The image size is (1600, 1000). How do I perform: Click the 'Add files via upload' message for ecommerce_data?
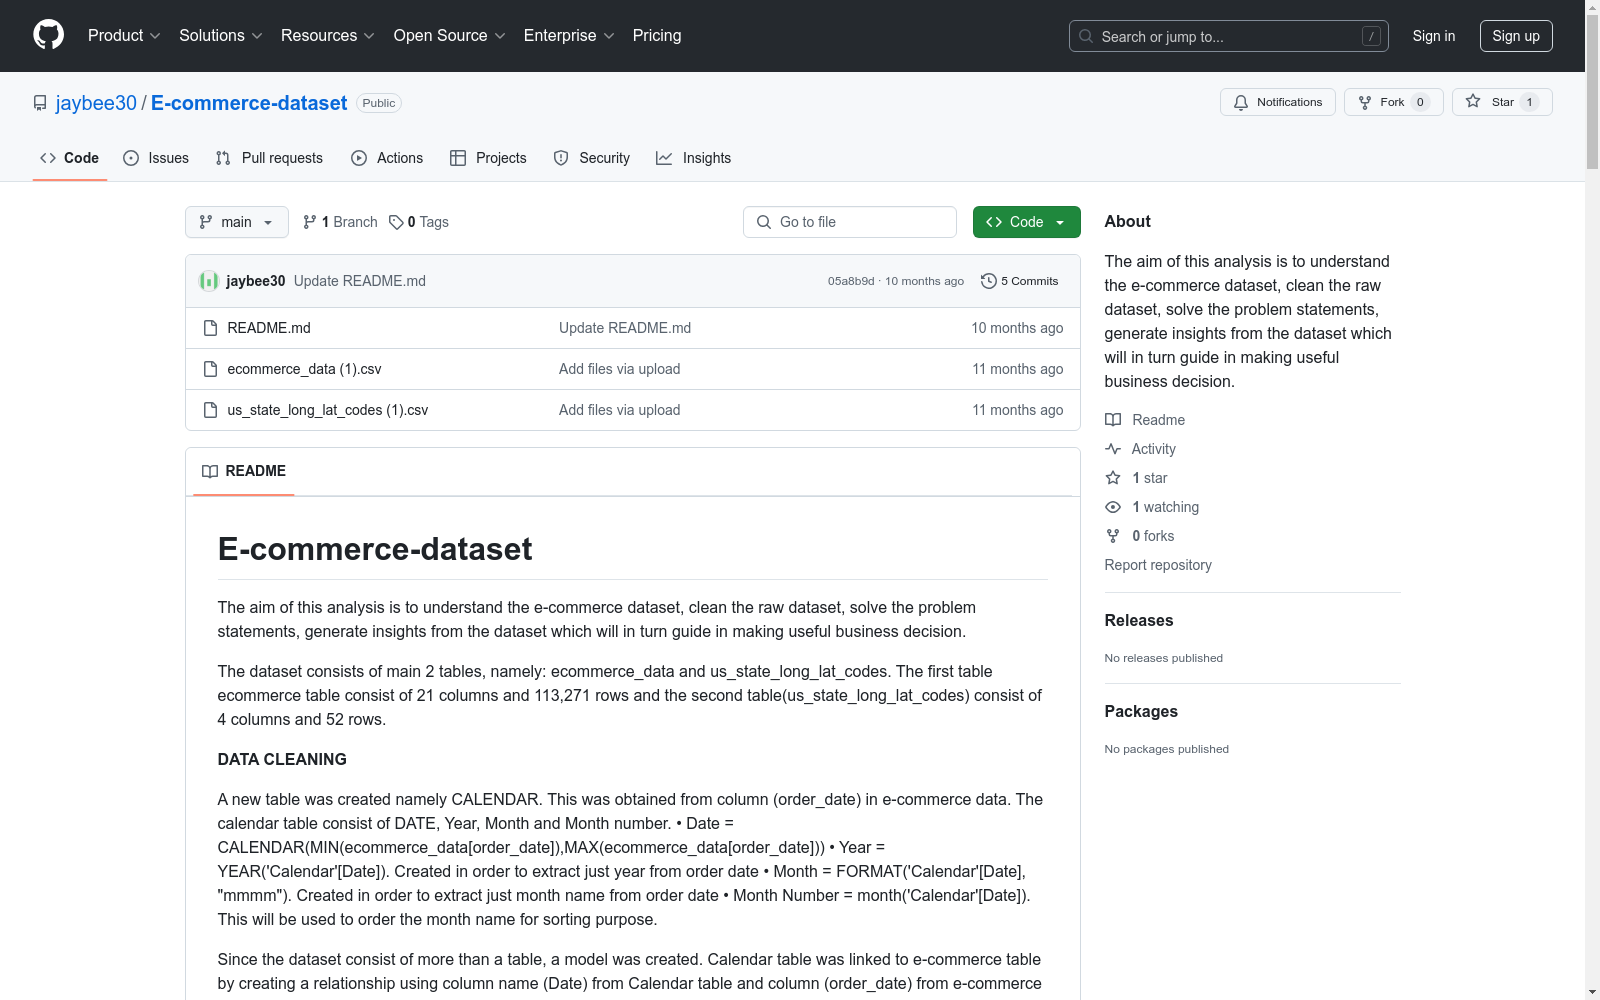(x=620, y=369)
